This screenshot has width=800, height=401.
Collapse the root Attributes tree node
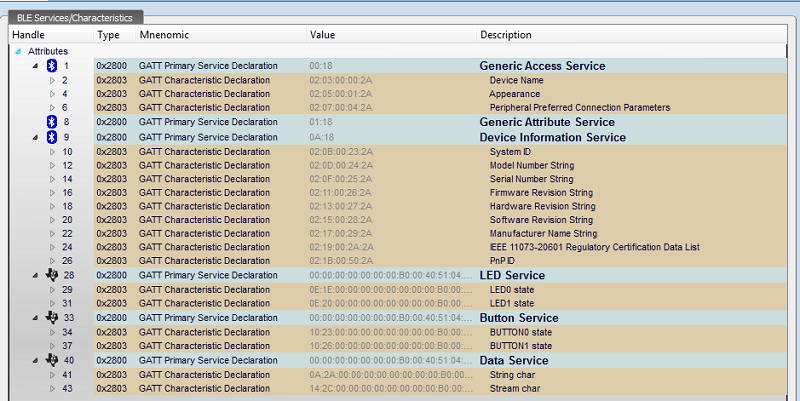pos(18,50)
